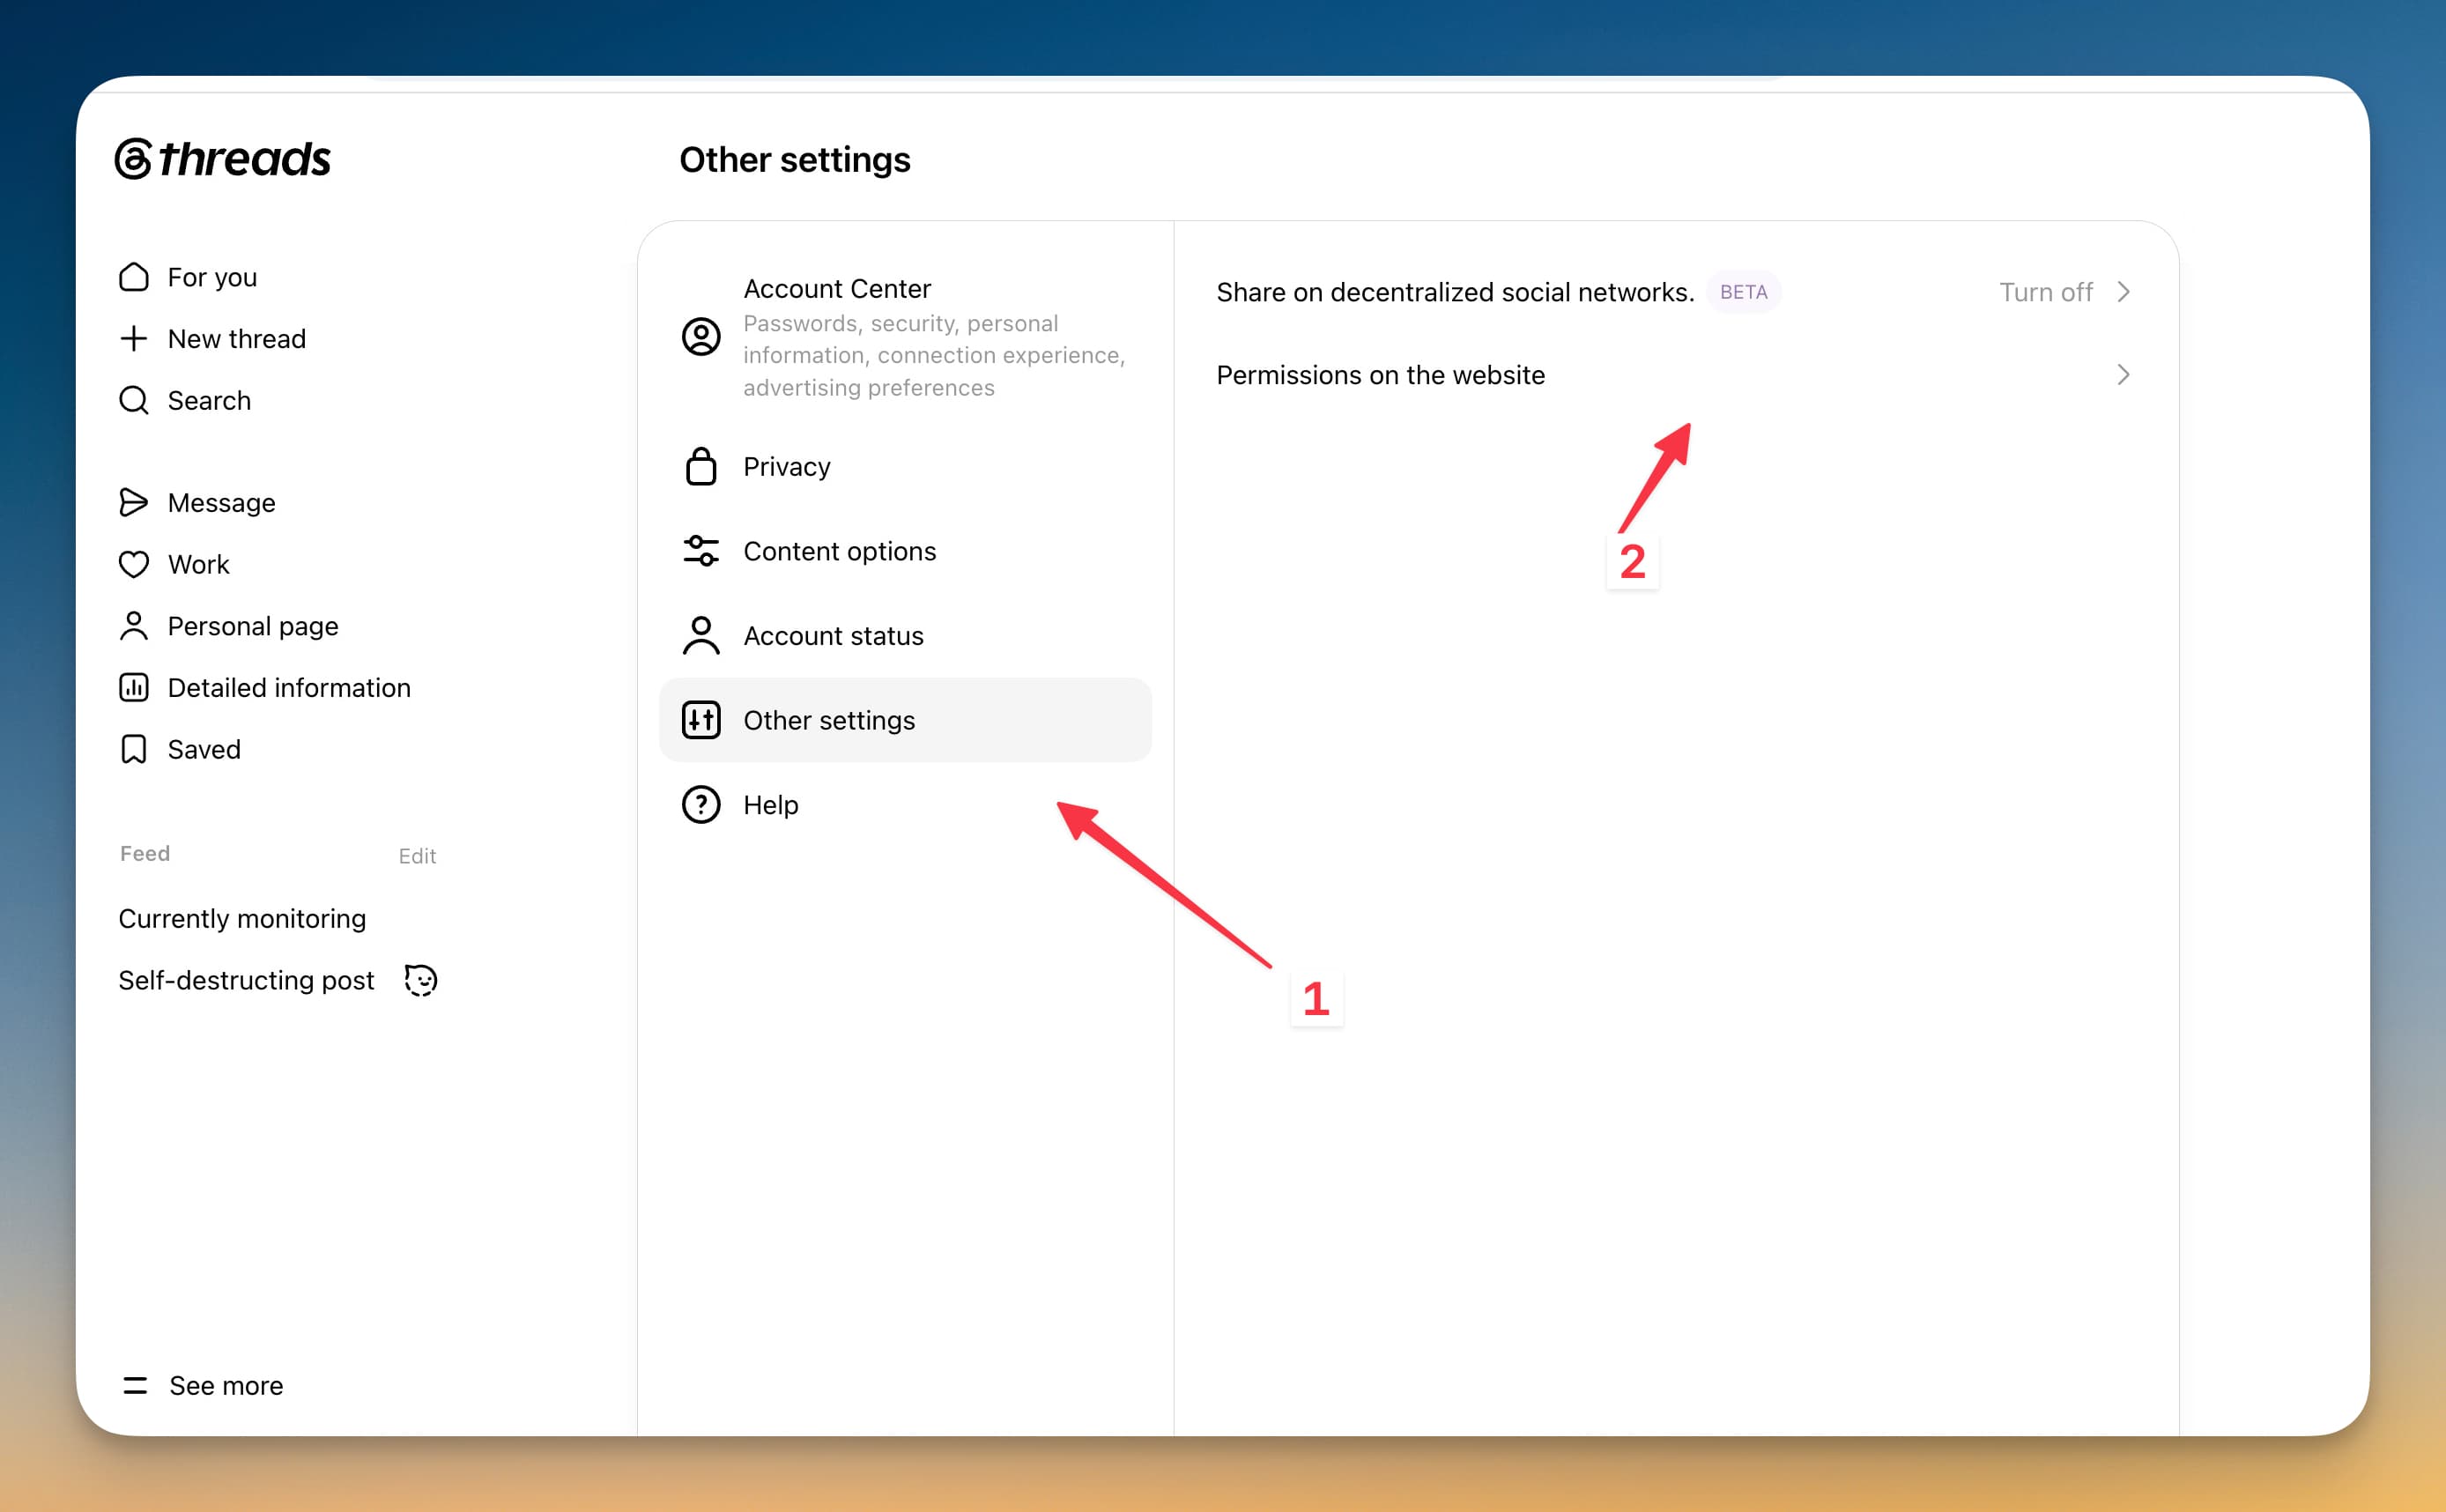Open Share on decentralized social networks
The image size is (2446, 1512).
point(1675,292)
